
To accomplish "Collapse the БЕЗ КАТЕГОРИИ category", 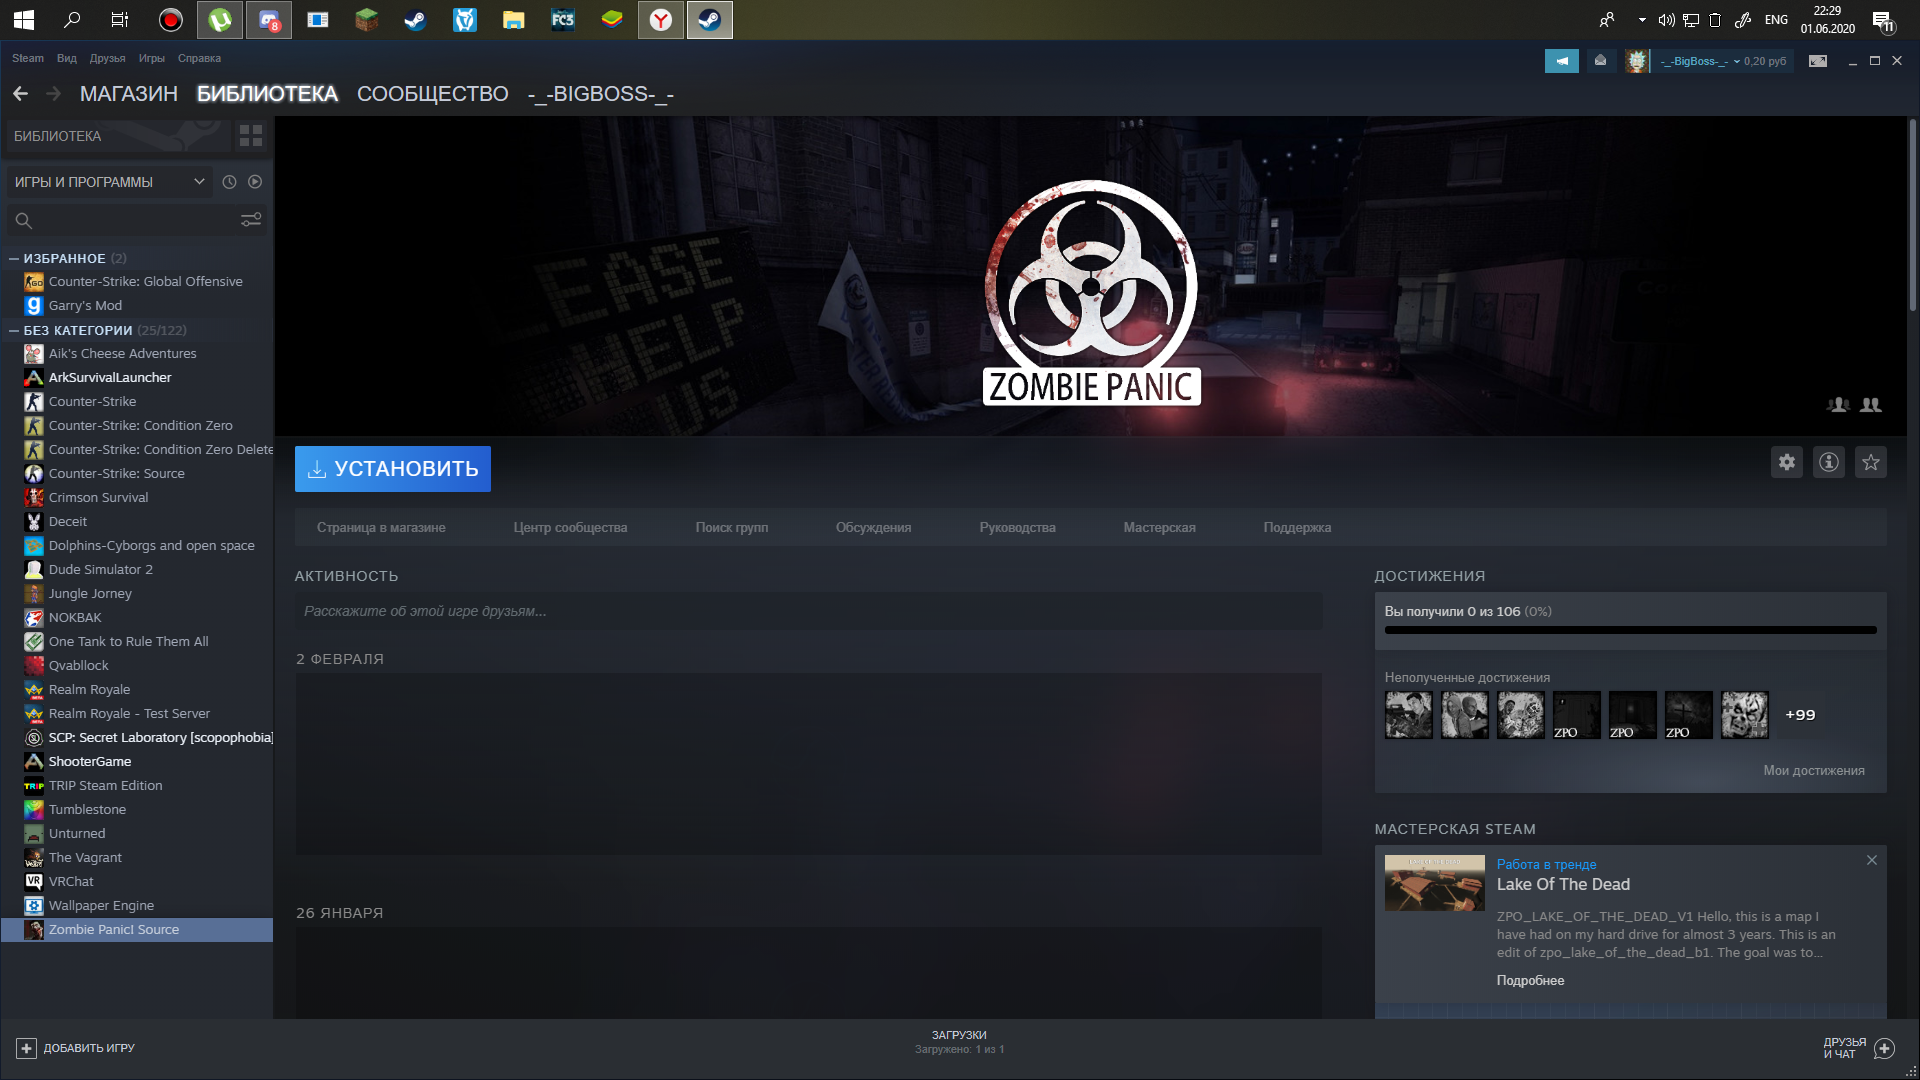I will (x=14, y=331).
